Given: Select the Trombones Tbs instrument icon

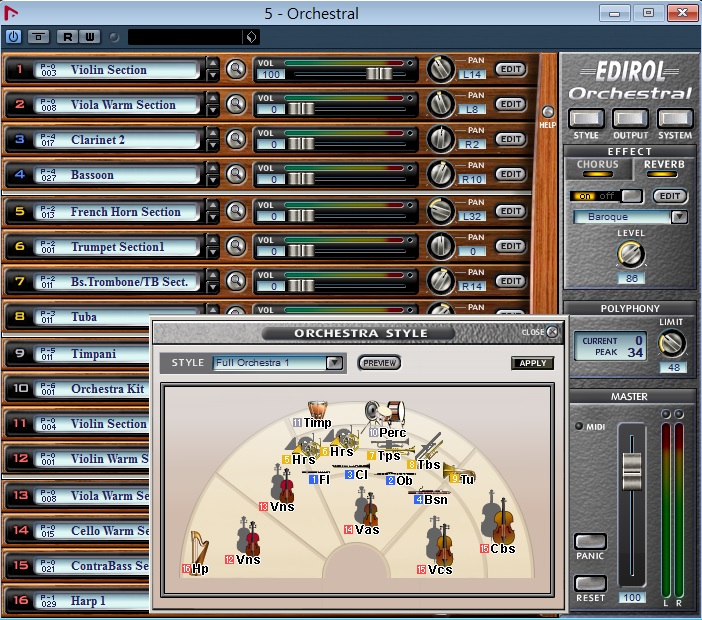Looking at the screenshot, I should (431, 445).
